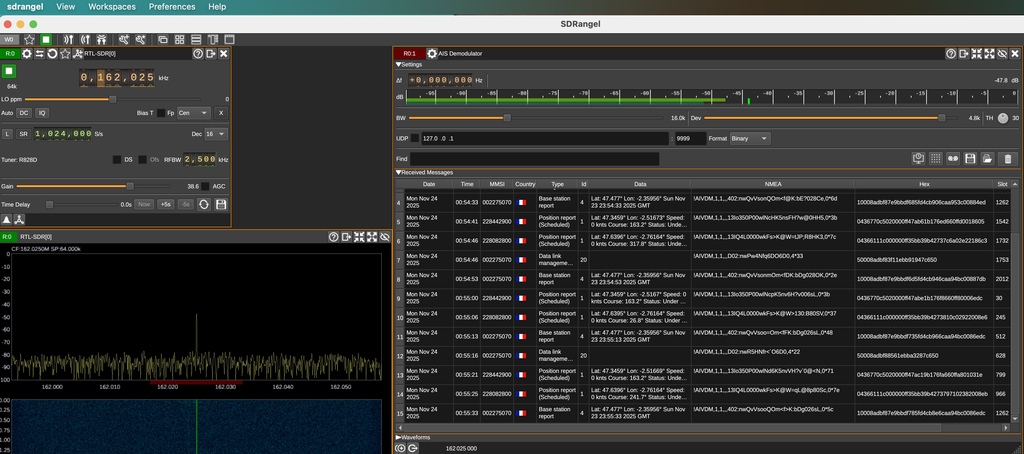Click the +5s time delay button
Screen dimensions: 1024x454
point(166,204)
